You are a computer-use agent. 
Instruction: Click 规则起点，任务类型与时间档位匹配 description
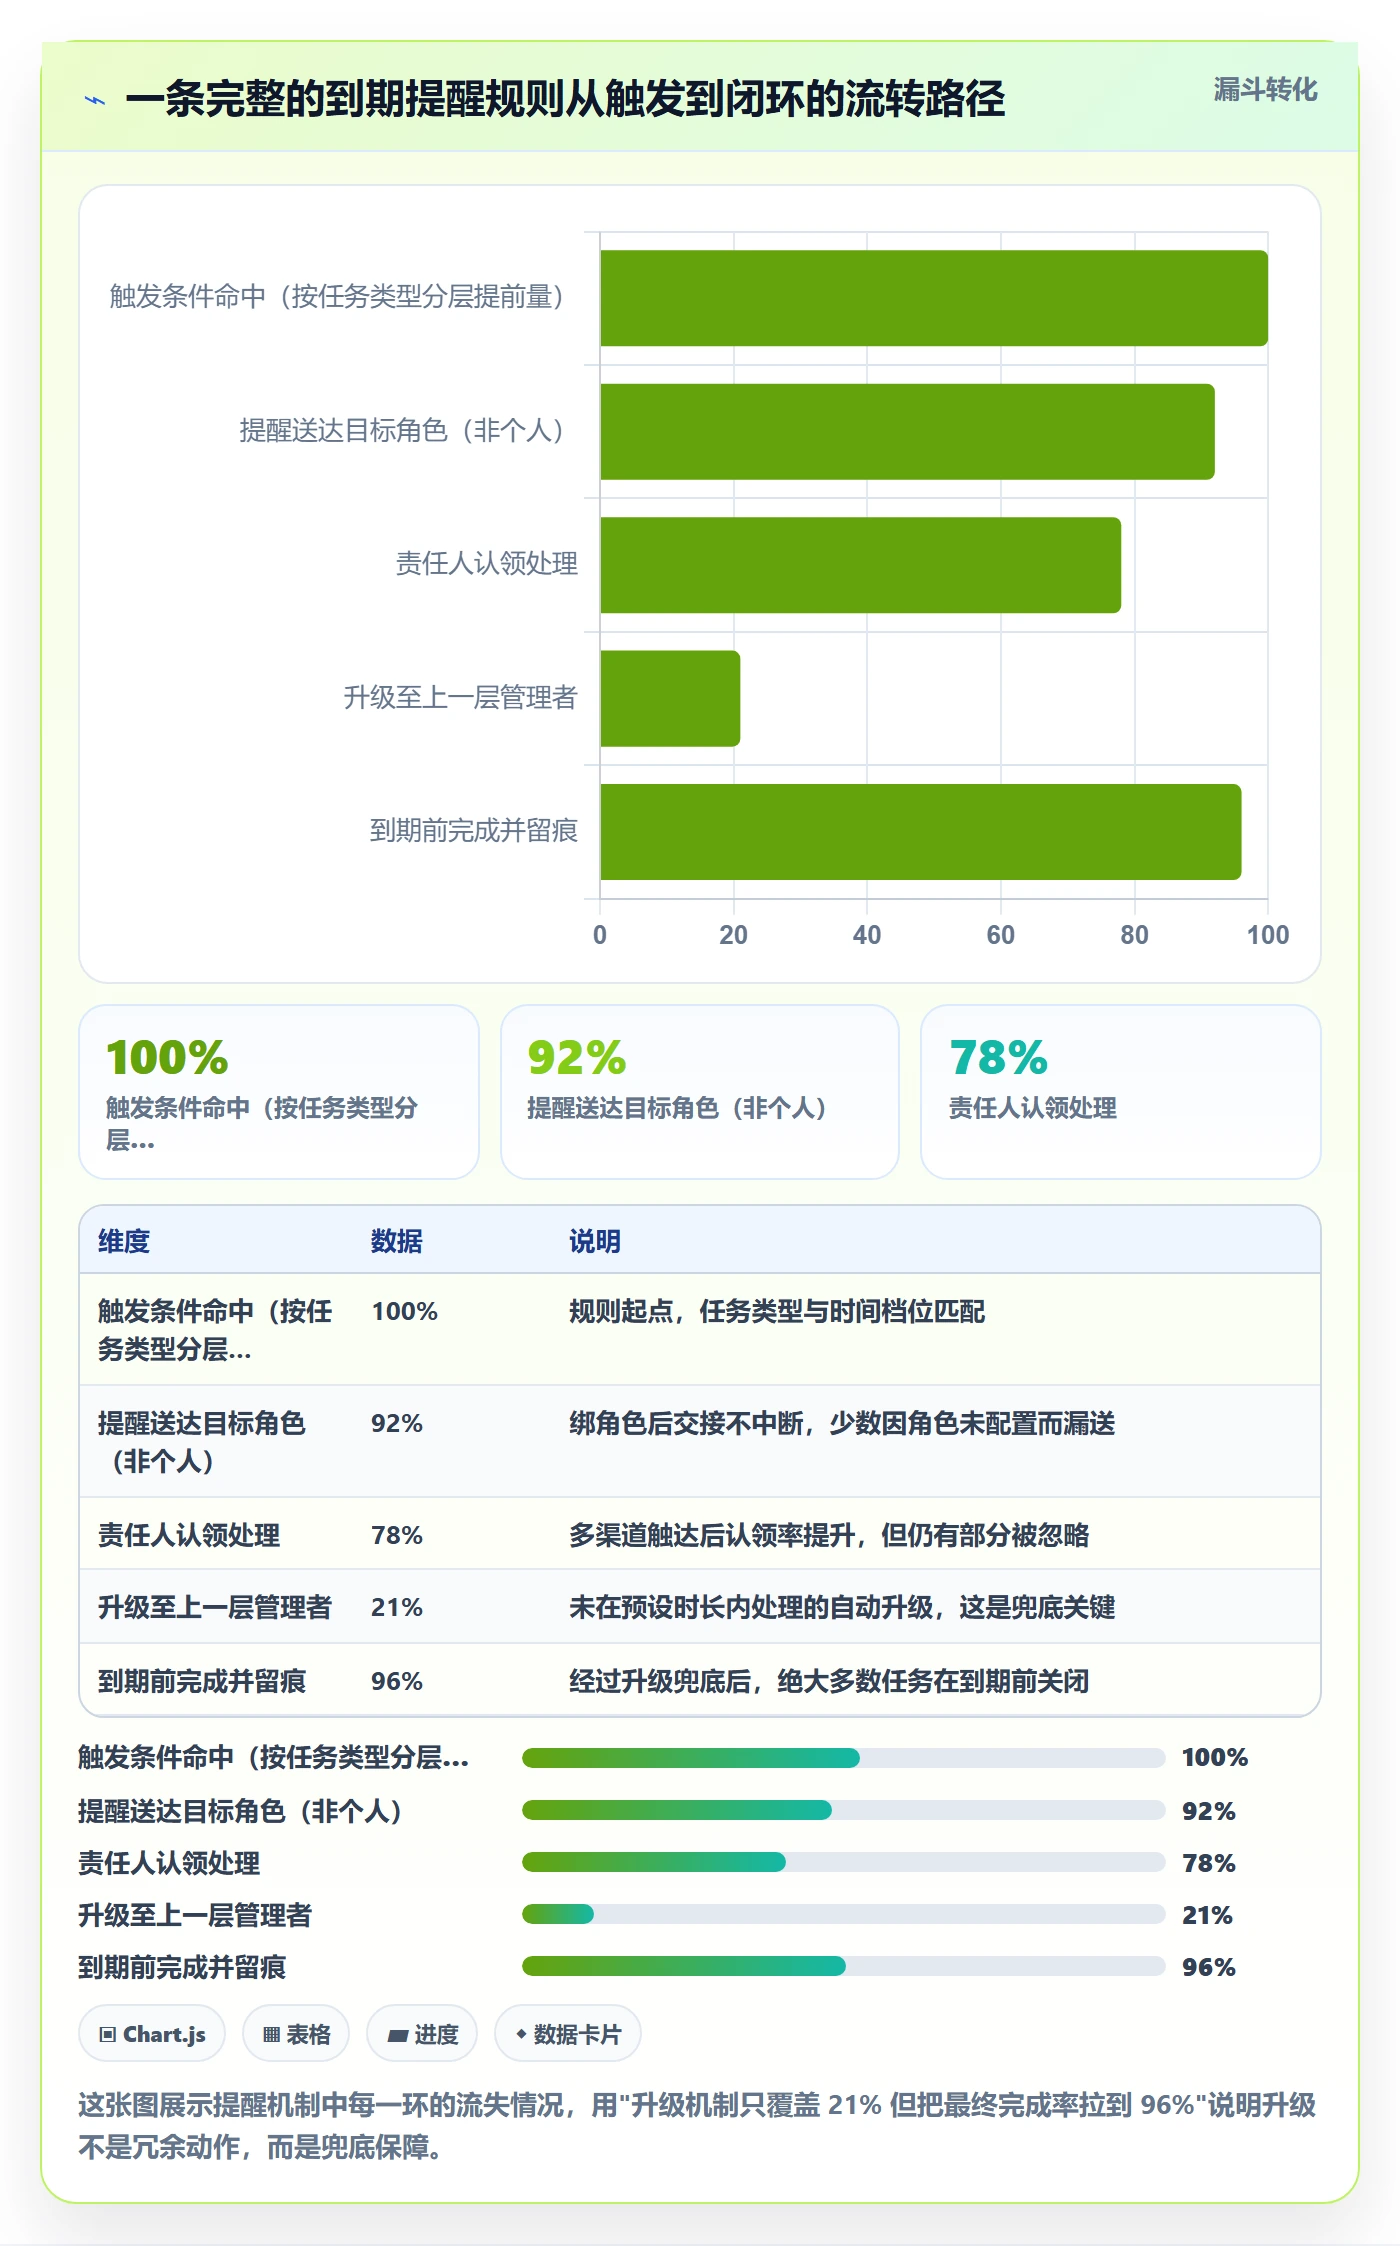tap(777, 1311)
